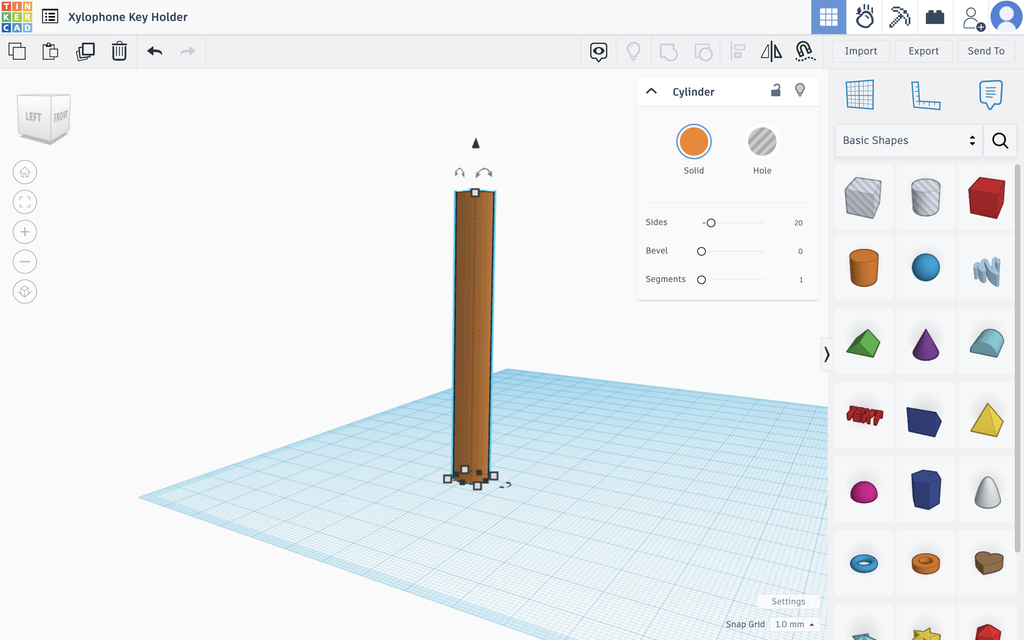Click Fit all in view button
Screen dimensions: 1024x640
[x=25, y=202]
